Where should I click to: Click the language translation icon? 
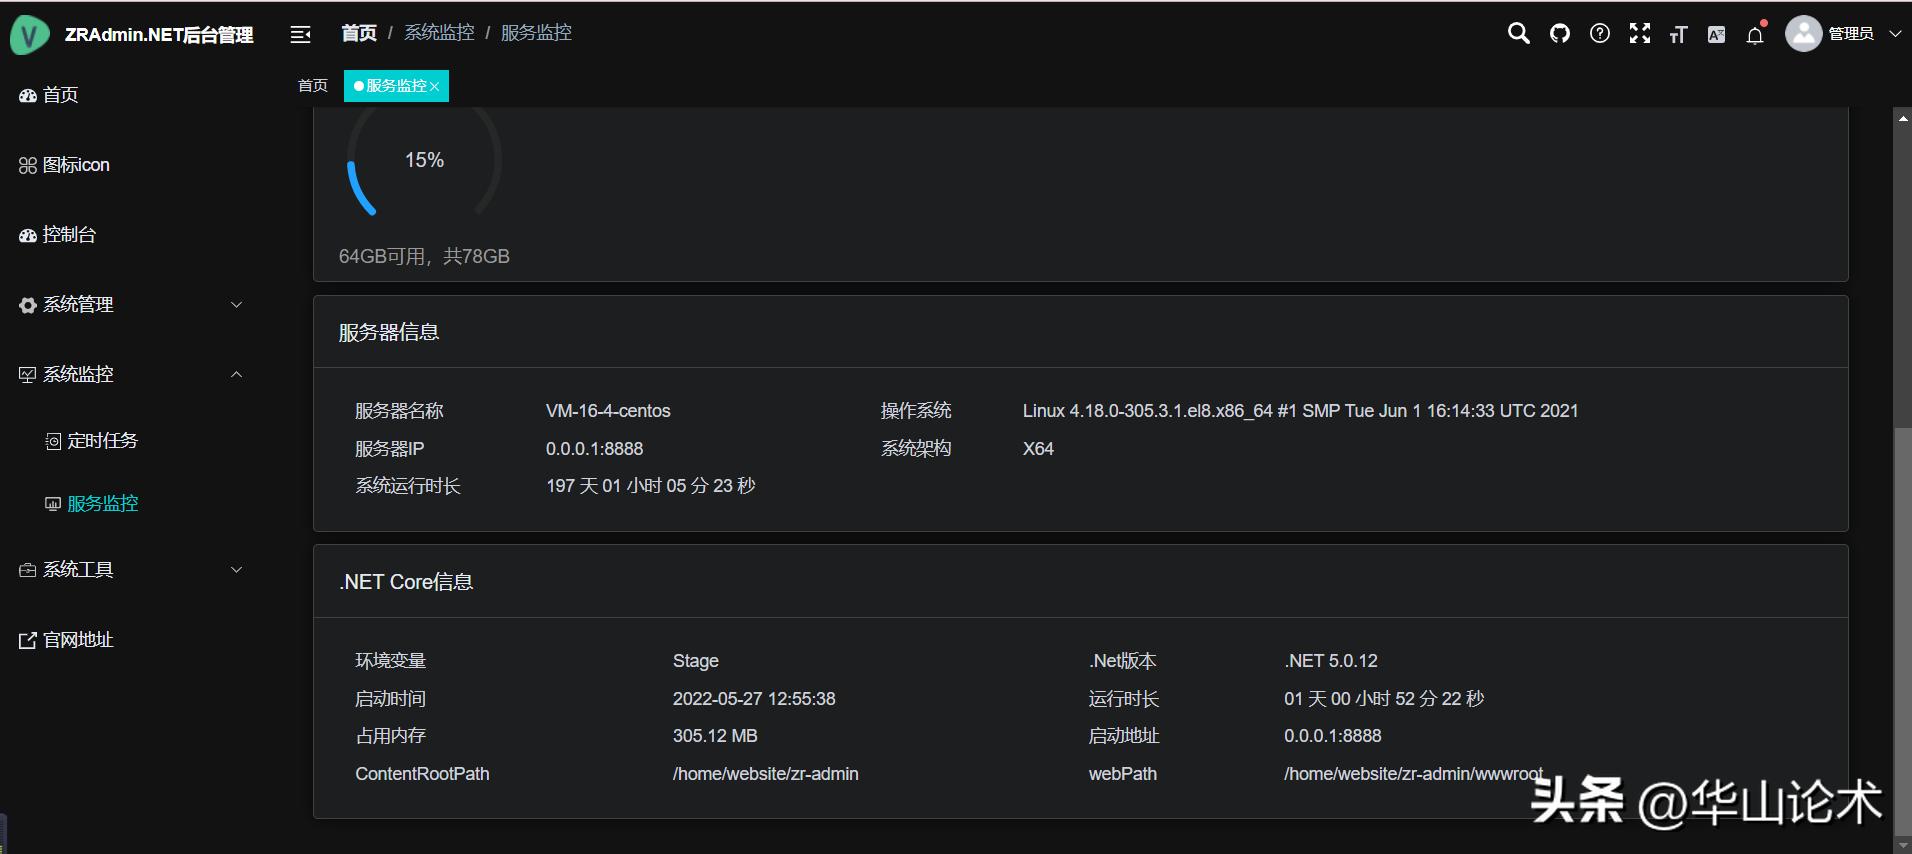click(x=1717, y=35)
